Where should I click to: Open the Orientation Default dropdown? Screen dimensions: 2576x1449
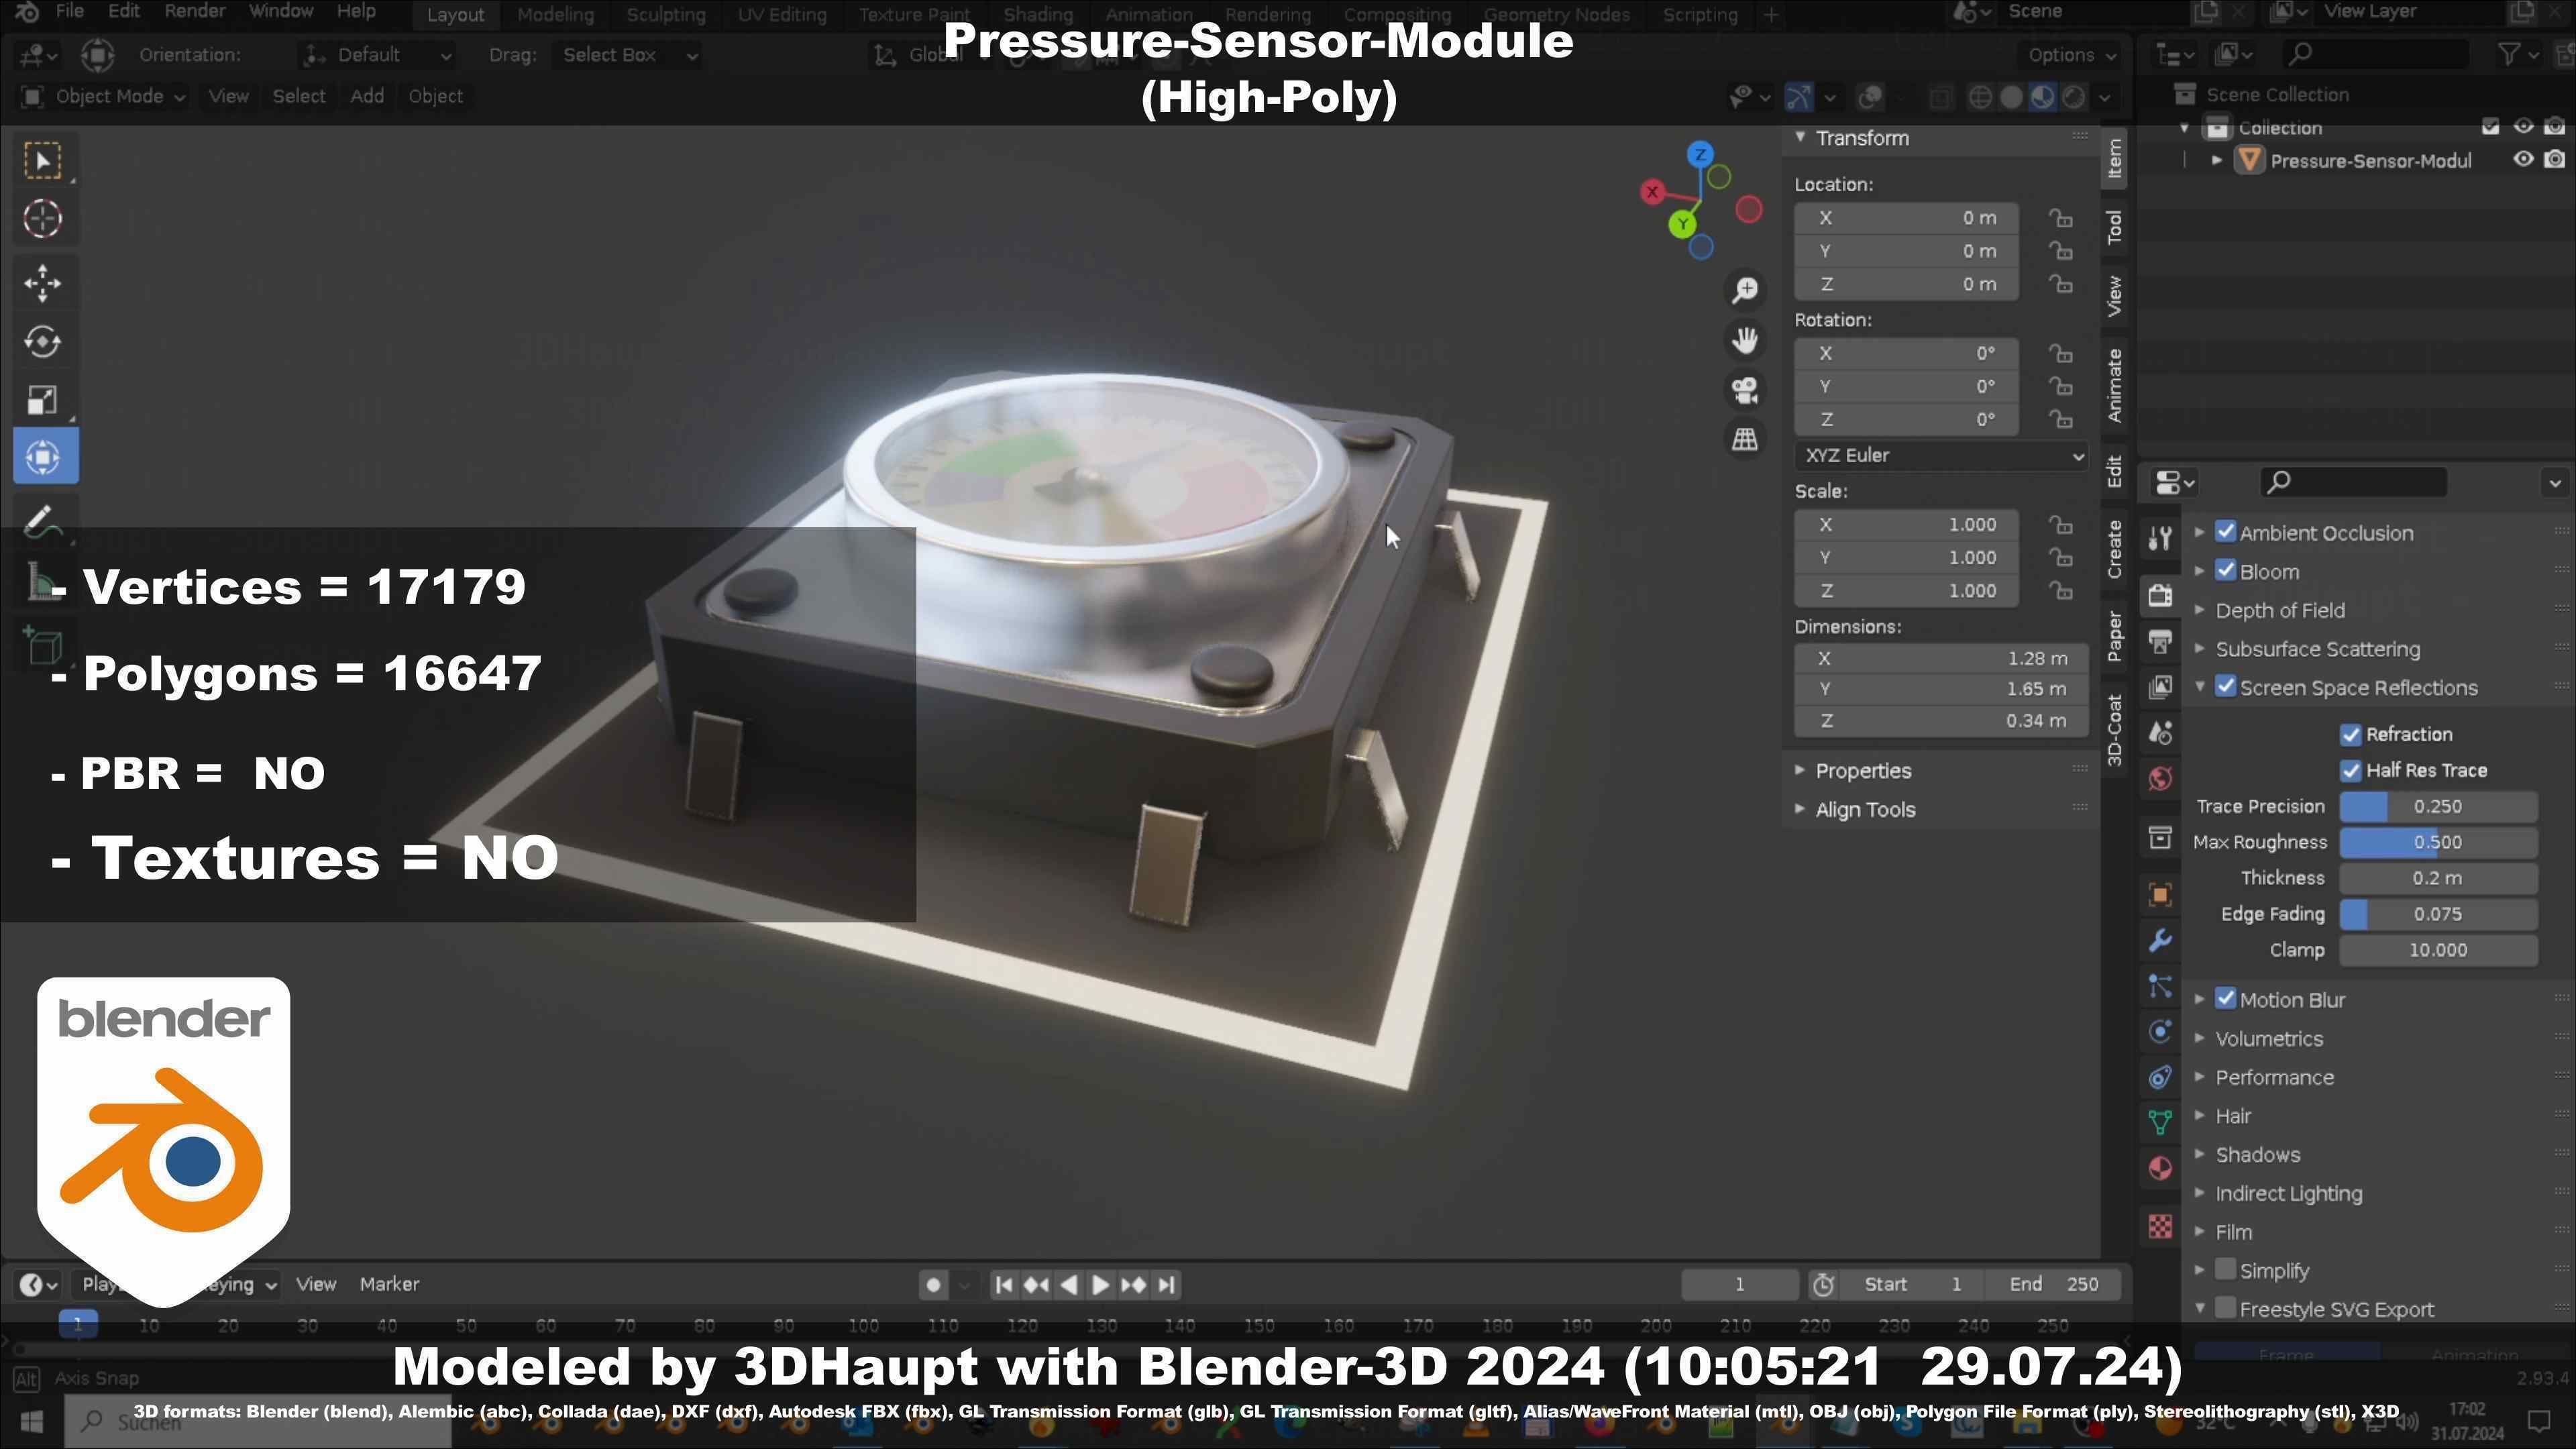pos(378,55)
